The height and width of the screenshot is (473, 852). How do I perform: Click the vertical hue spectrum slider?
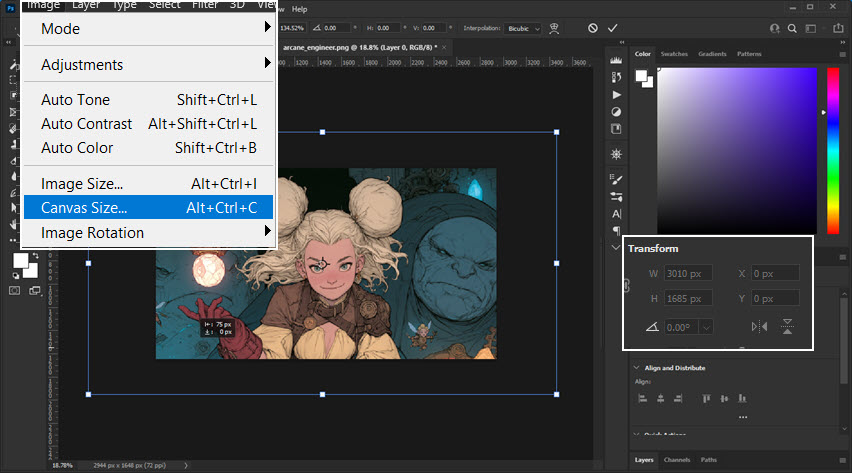point(833,151)
